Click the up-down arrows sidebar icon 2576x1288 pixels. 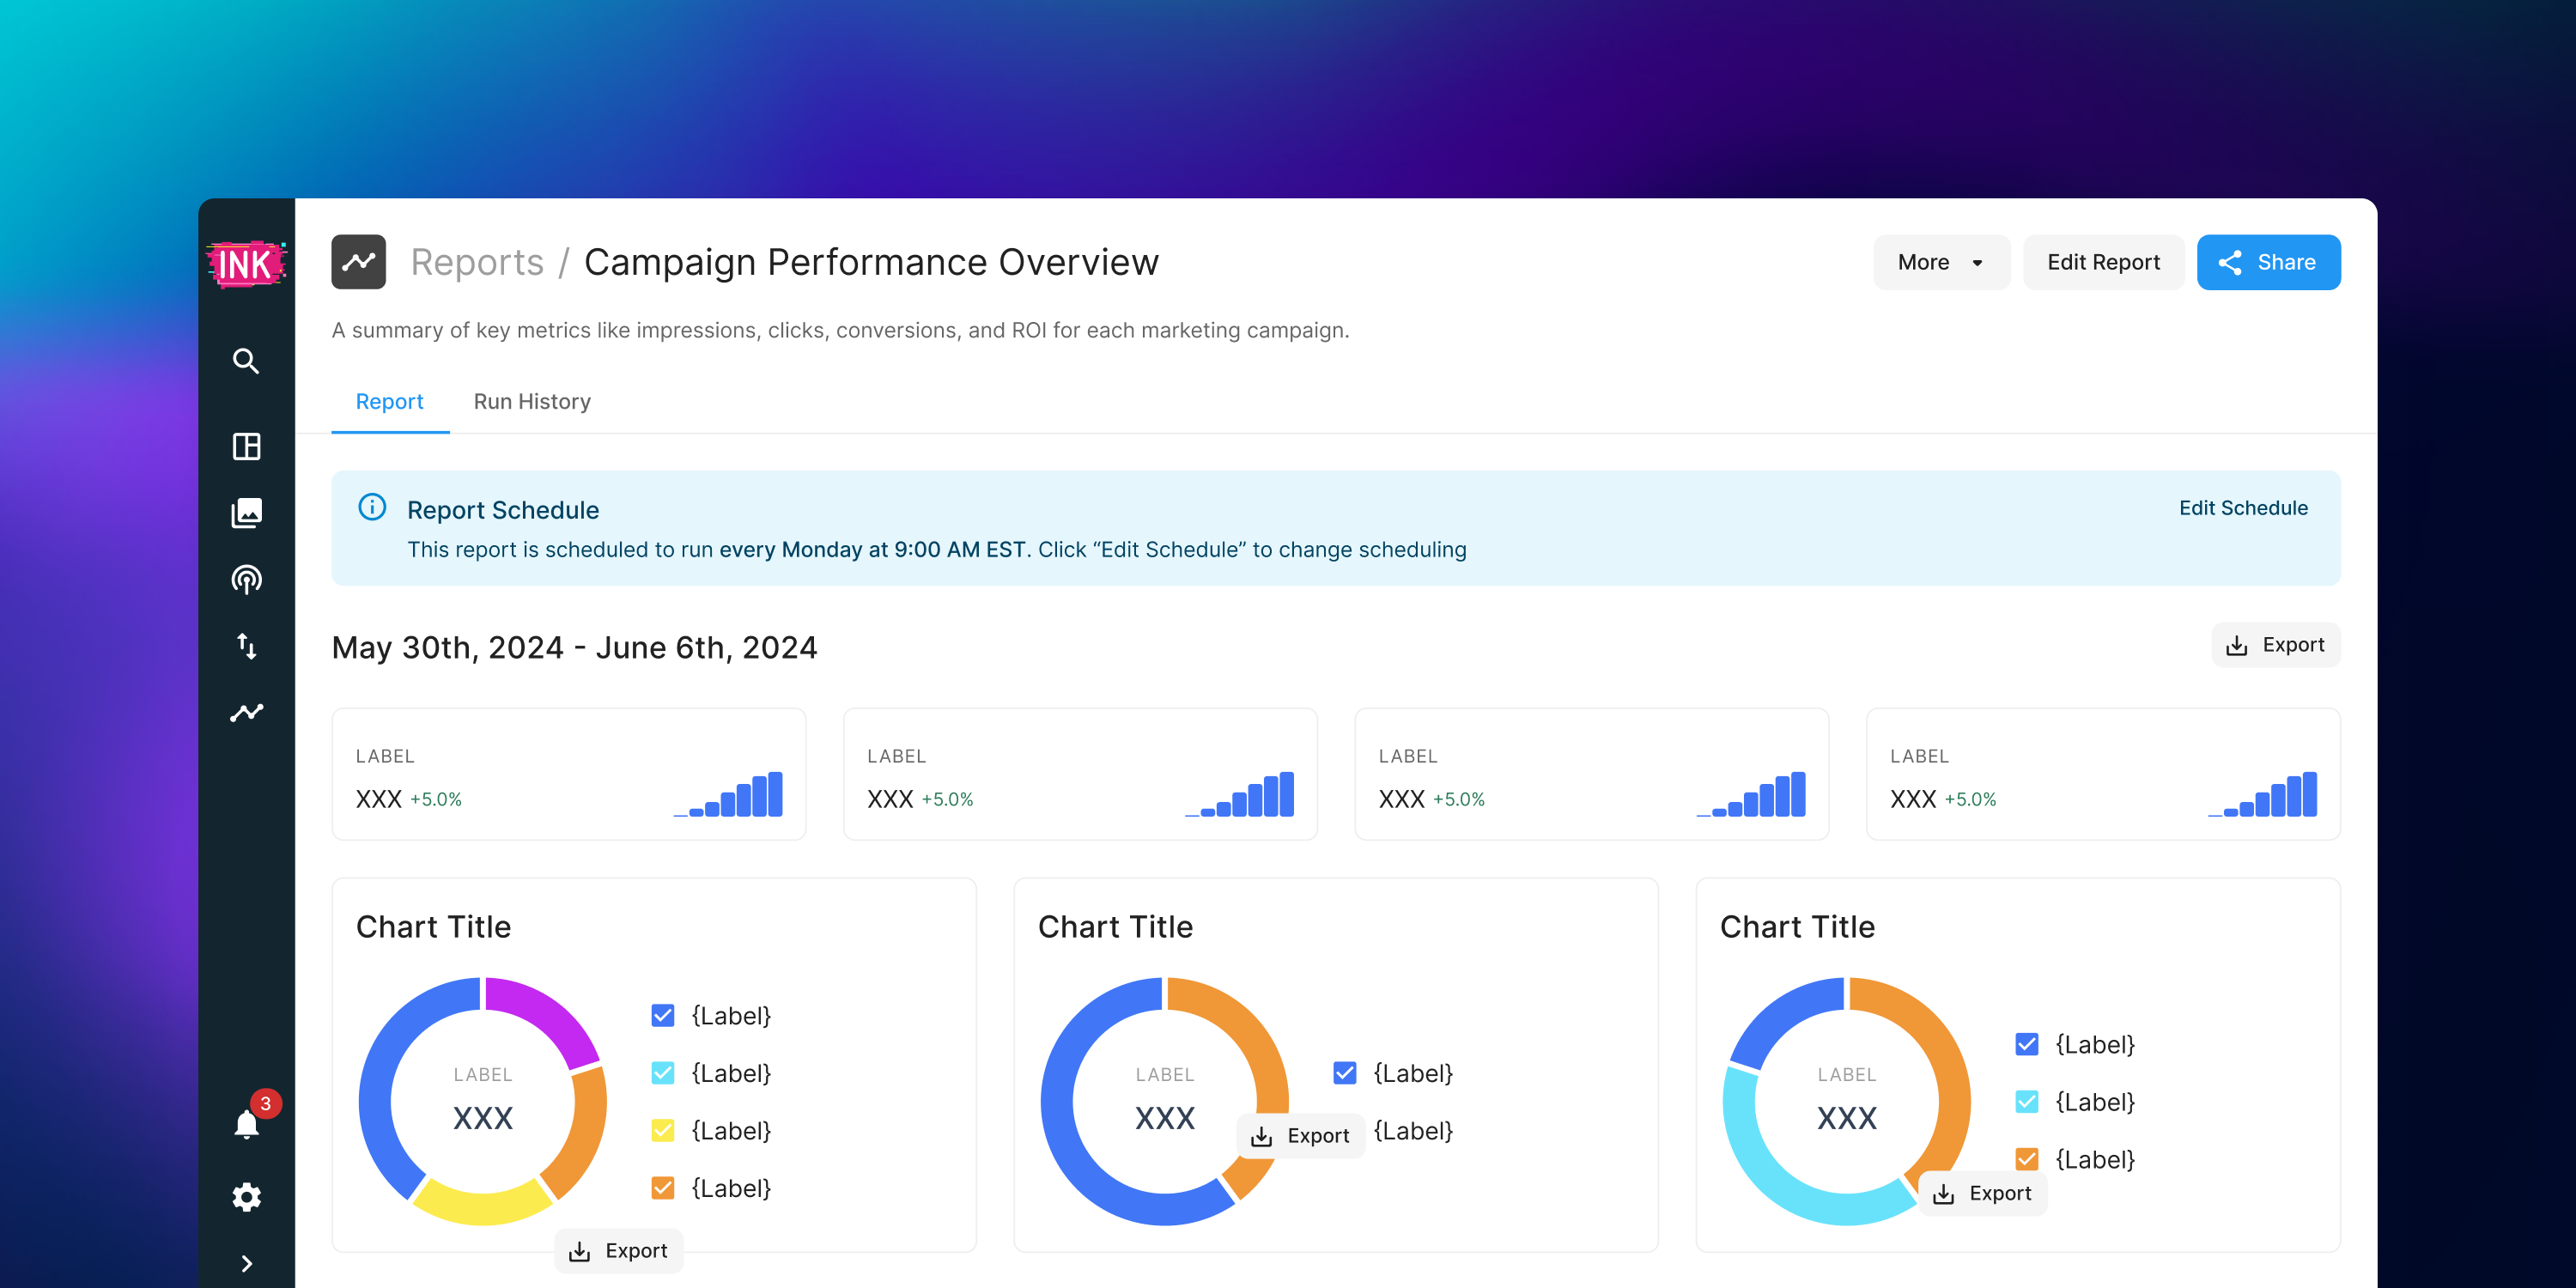point(246,646)
